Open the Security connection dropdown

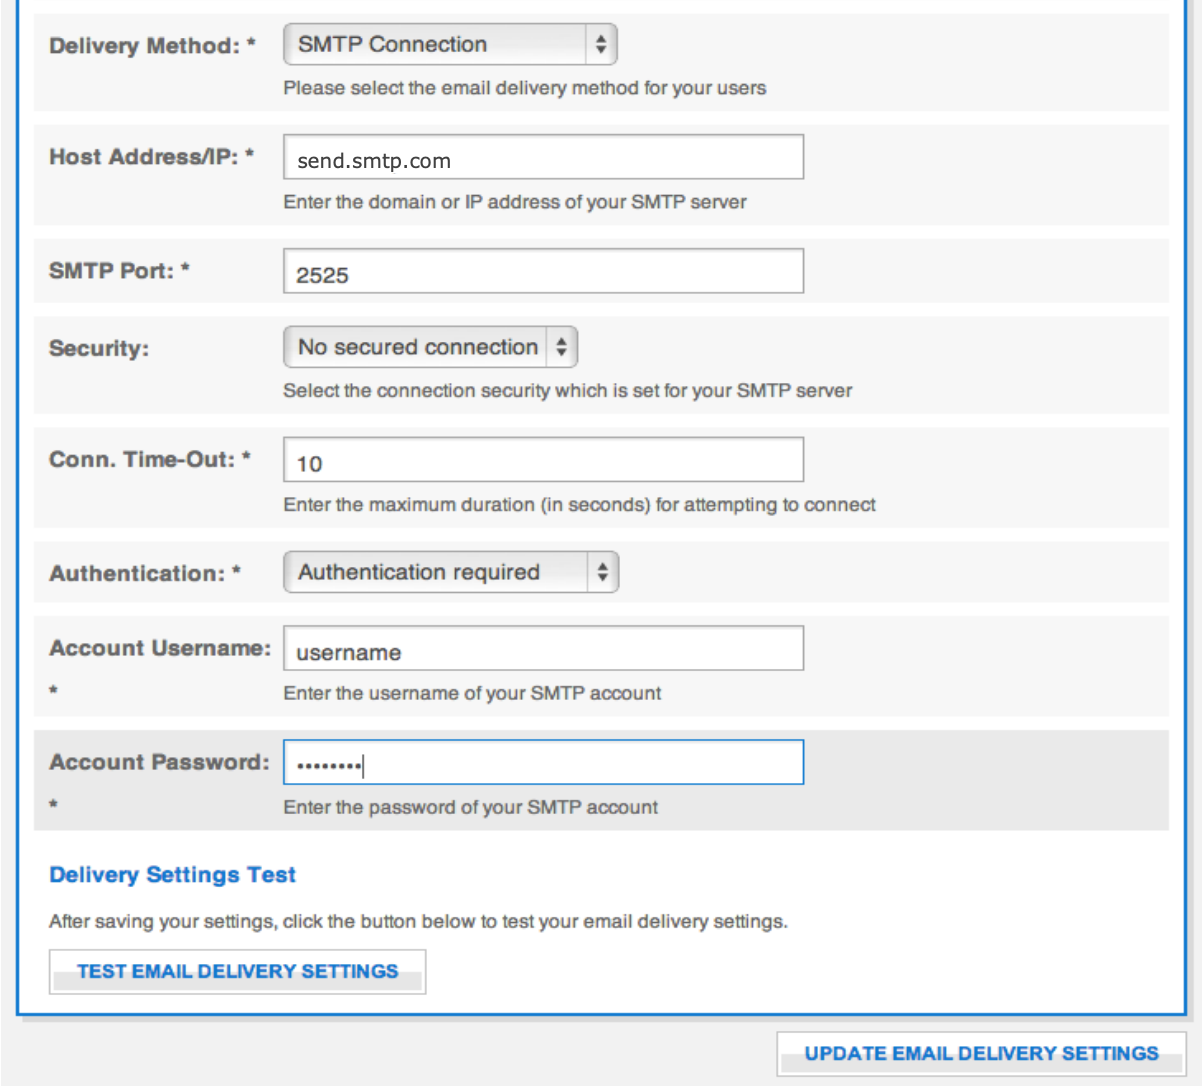[430, 347]
